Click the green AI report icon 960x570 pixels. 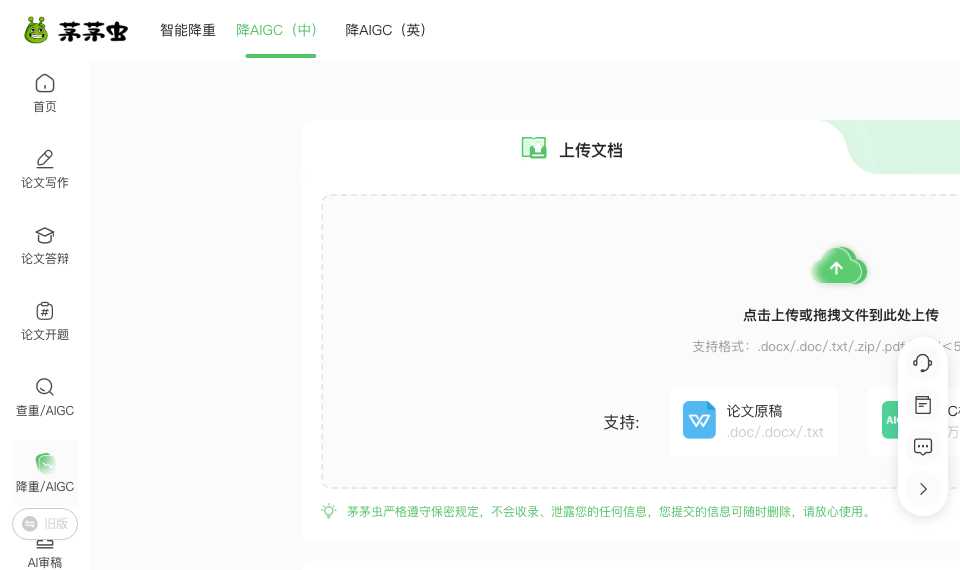pyautogui.click(x=890, y=420)
